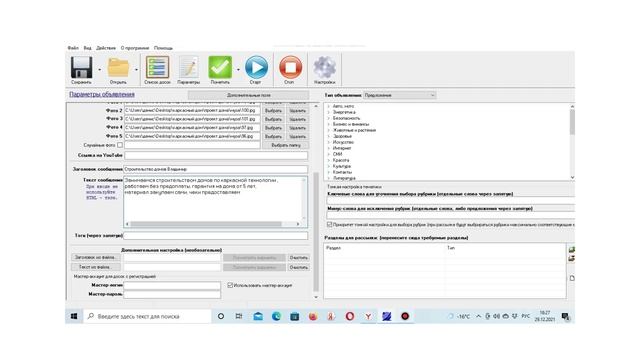The width and height of the screenshot is (640, 360).
Task: Stop posting with the red Стоп icon
Action: tap(290, 67)
